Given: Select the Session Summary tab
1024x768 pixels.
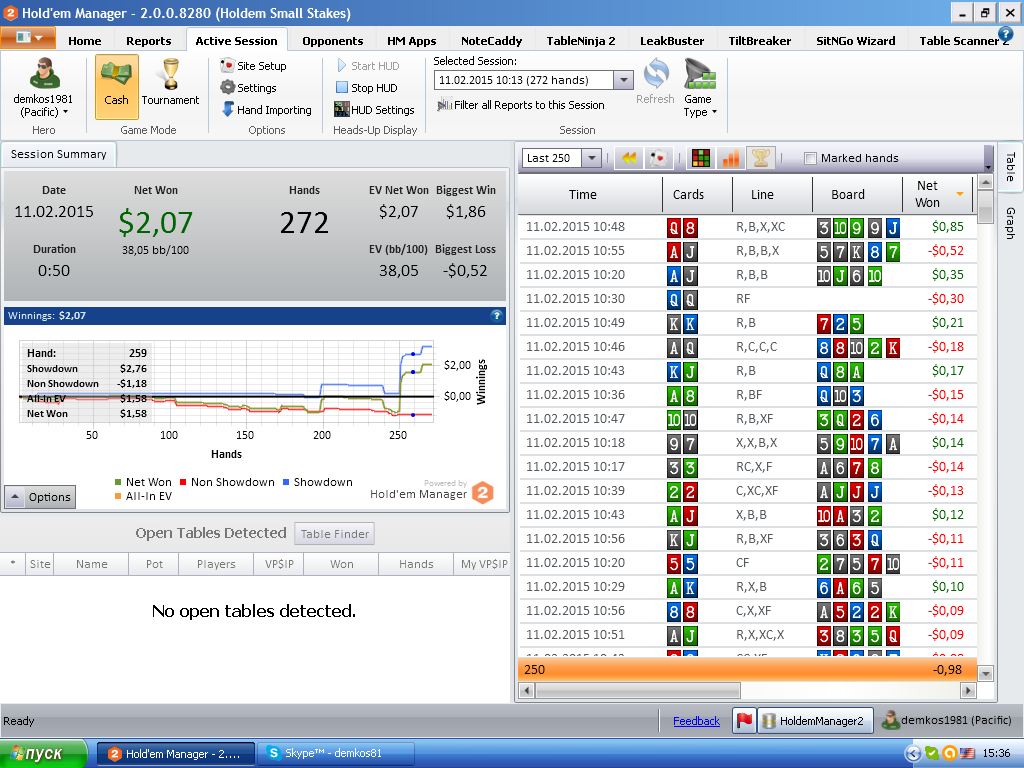Looking at the screenshot, I should 58,154.
